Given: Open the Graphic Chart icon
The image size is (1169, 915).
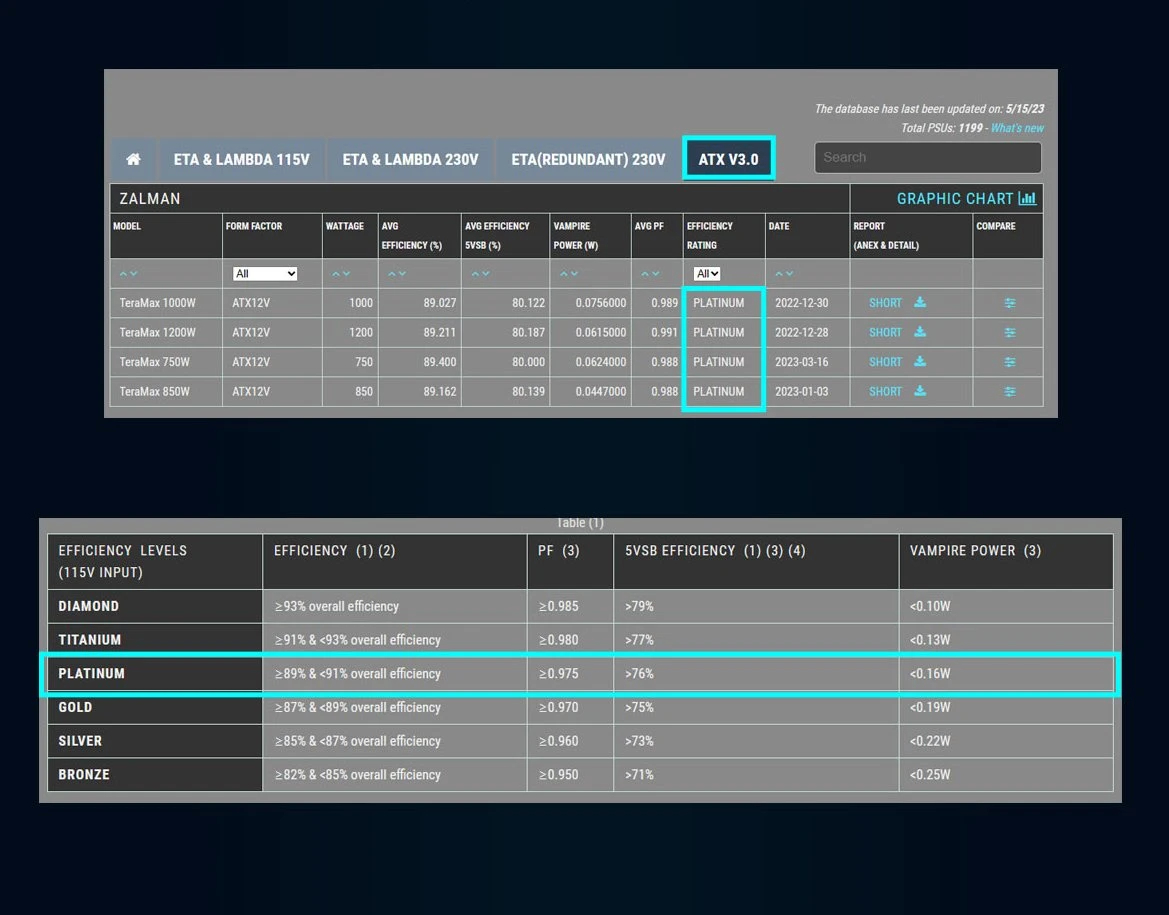Looking at the screenshot, I should click(x=1027, y=199).
